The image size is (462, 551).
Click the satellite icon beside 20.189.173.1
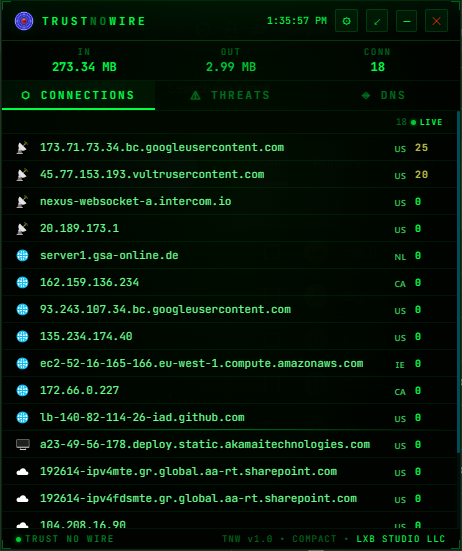[22, 229]
